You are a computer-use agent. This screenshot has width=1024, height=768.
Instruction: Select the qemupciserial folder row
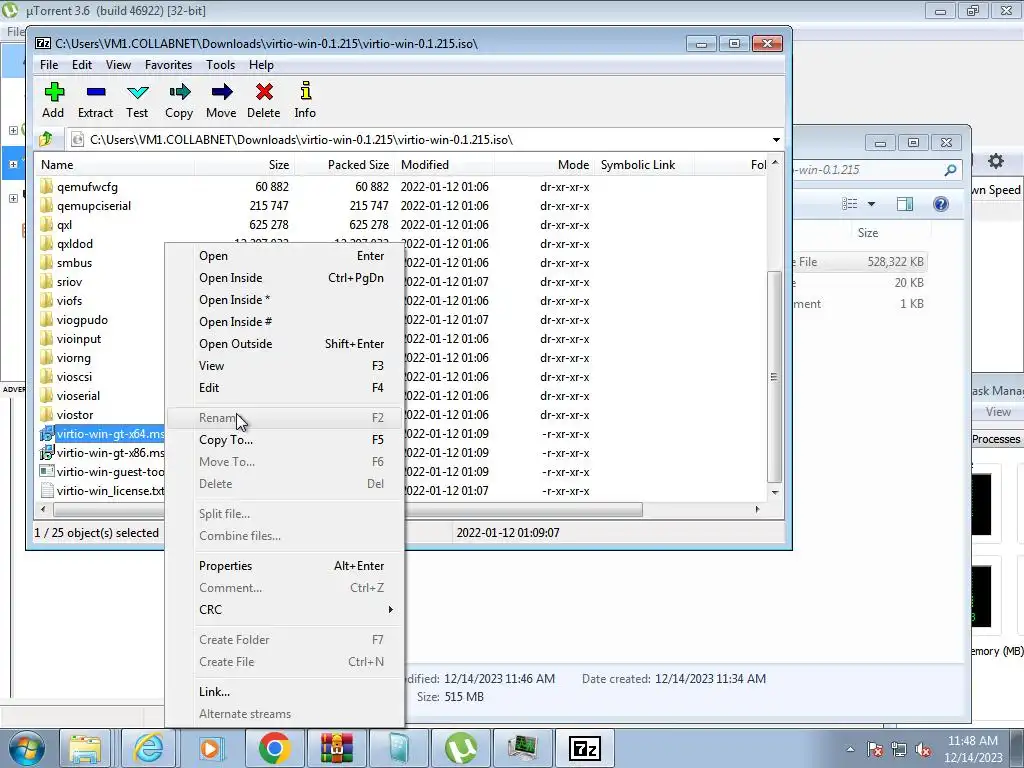402,206
